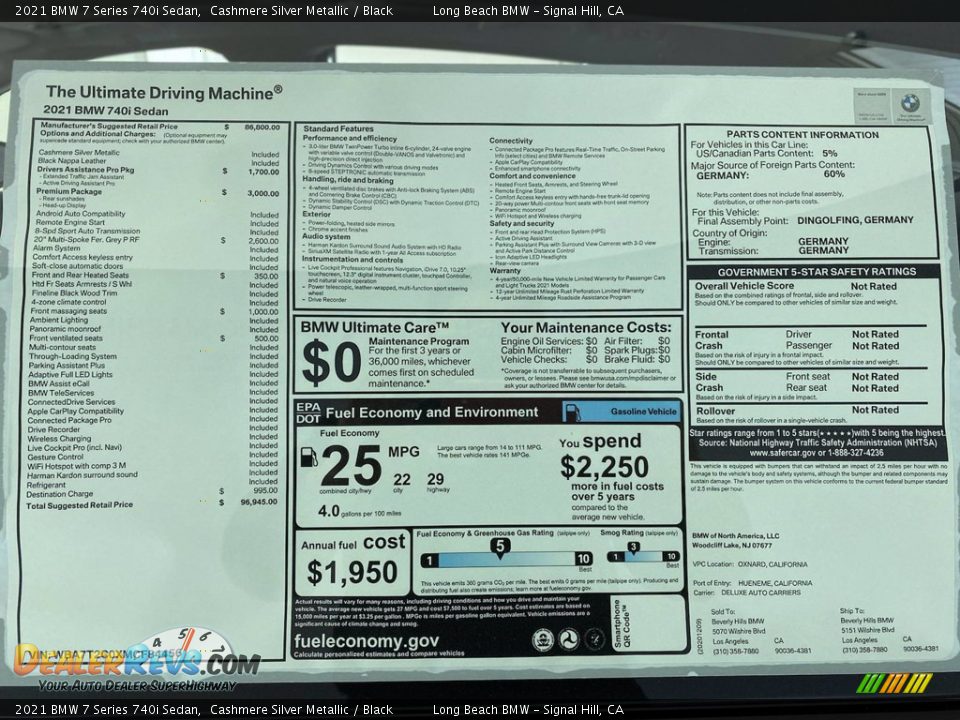Click '2021 BMW 740i Sedan' subtitle on sticker
The image size is (960, 720).
[x=105, y=111]
